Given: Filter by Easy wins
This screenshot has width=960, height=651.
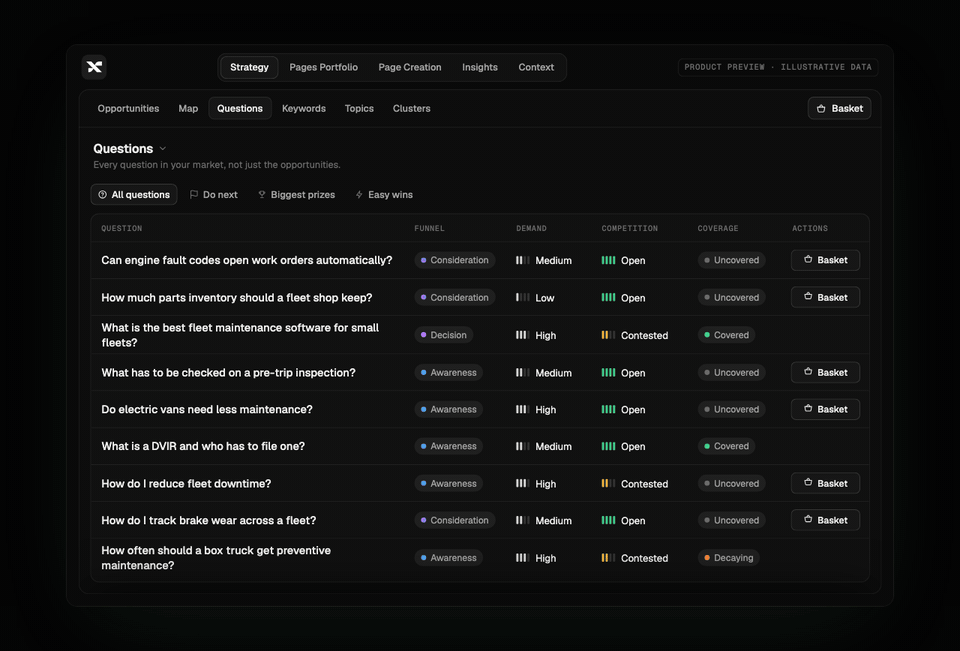Looking at the screenshot, I should point(384,195).
